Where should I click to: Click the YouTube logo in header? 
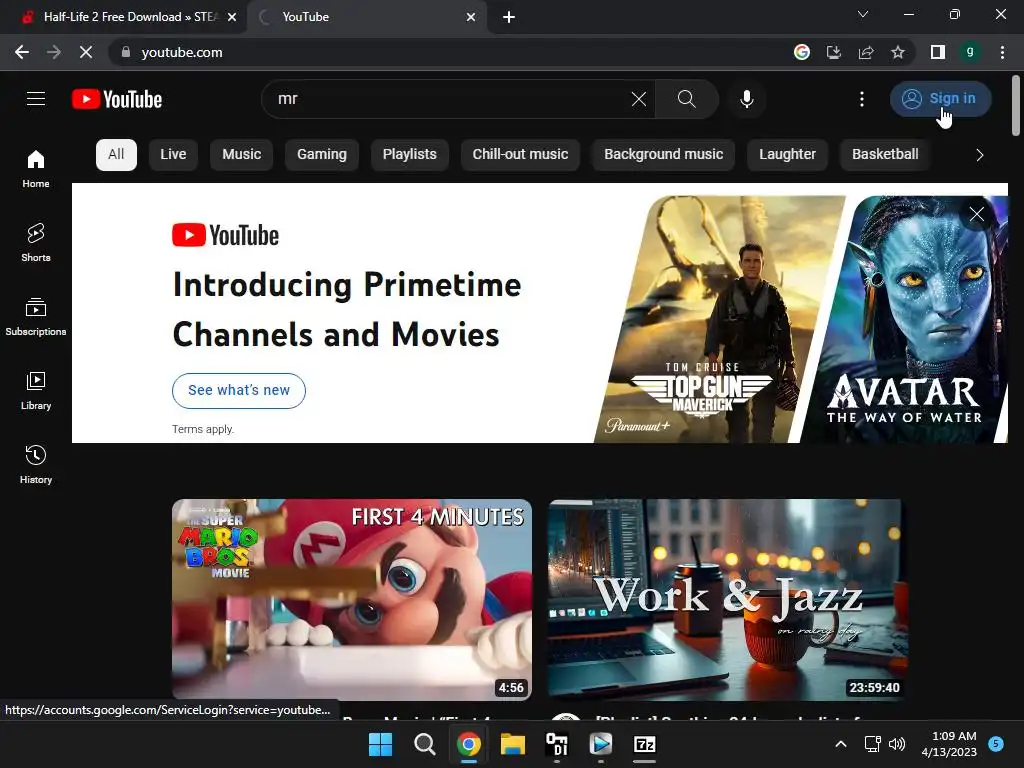pos(117,99)
